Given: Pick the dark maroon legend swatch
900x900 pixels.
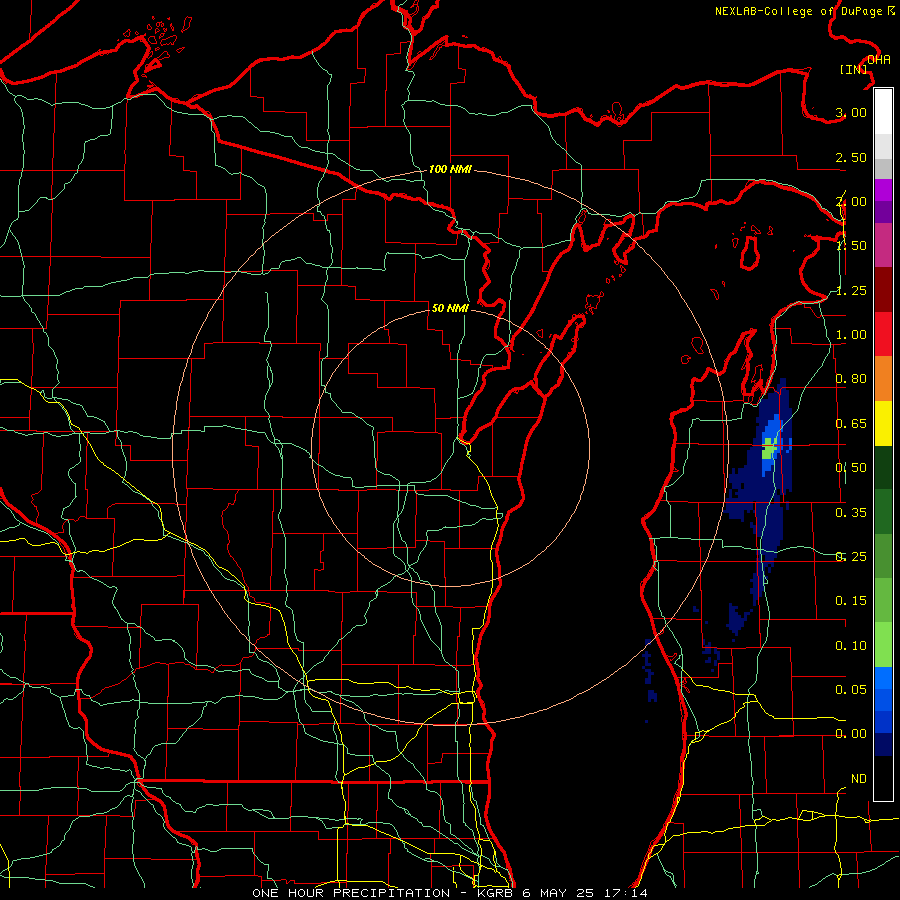Looking at the screenshot, I should tap(883, 290).
